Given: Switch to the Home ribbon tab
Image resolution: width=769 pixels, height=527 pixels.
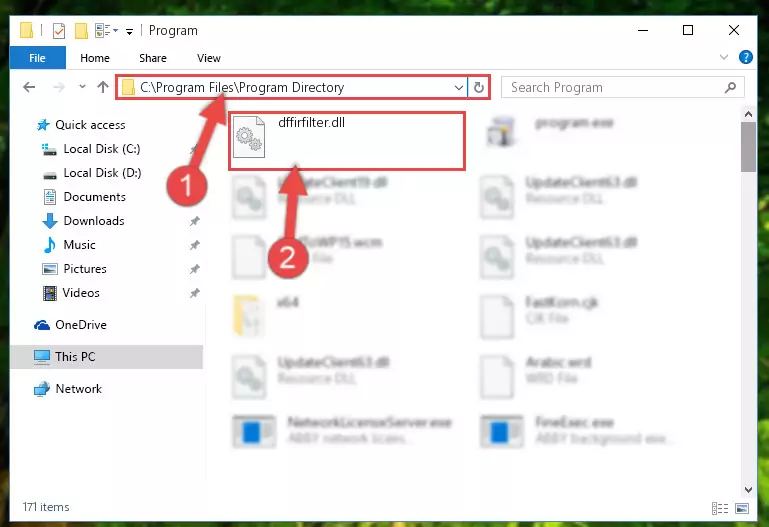Looking at the screenshot, I should 95,58.
